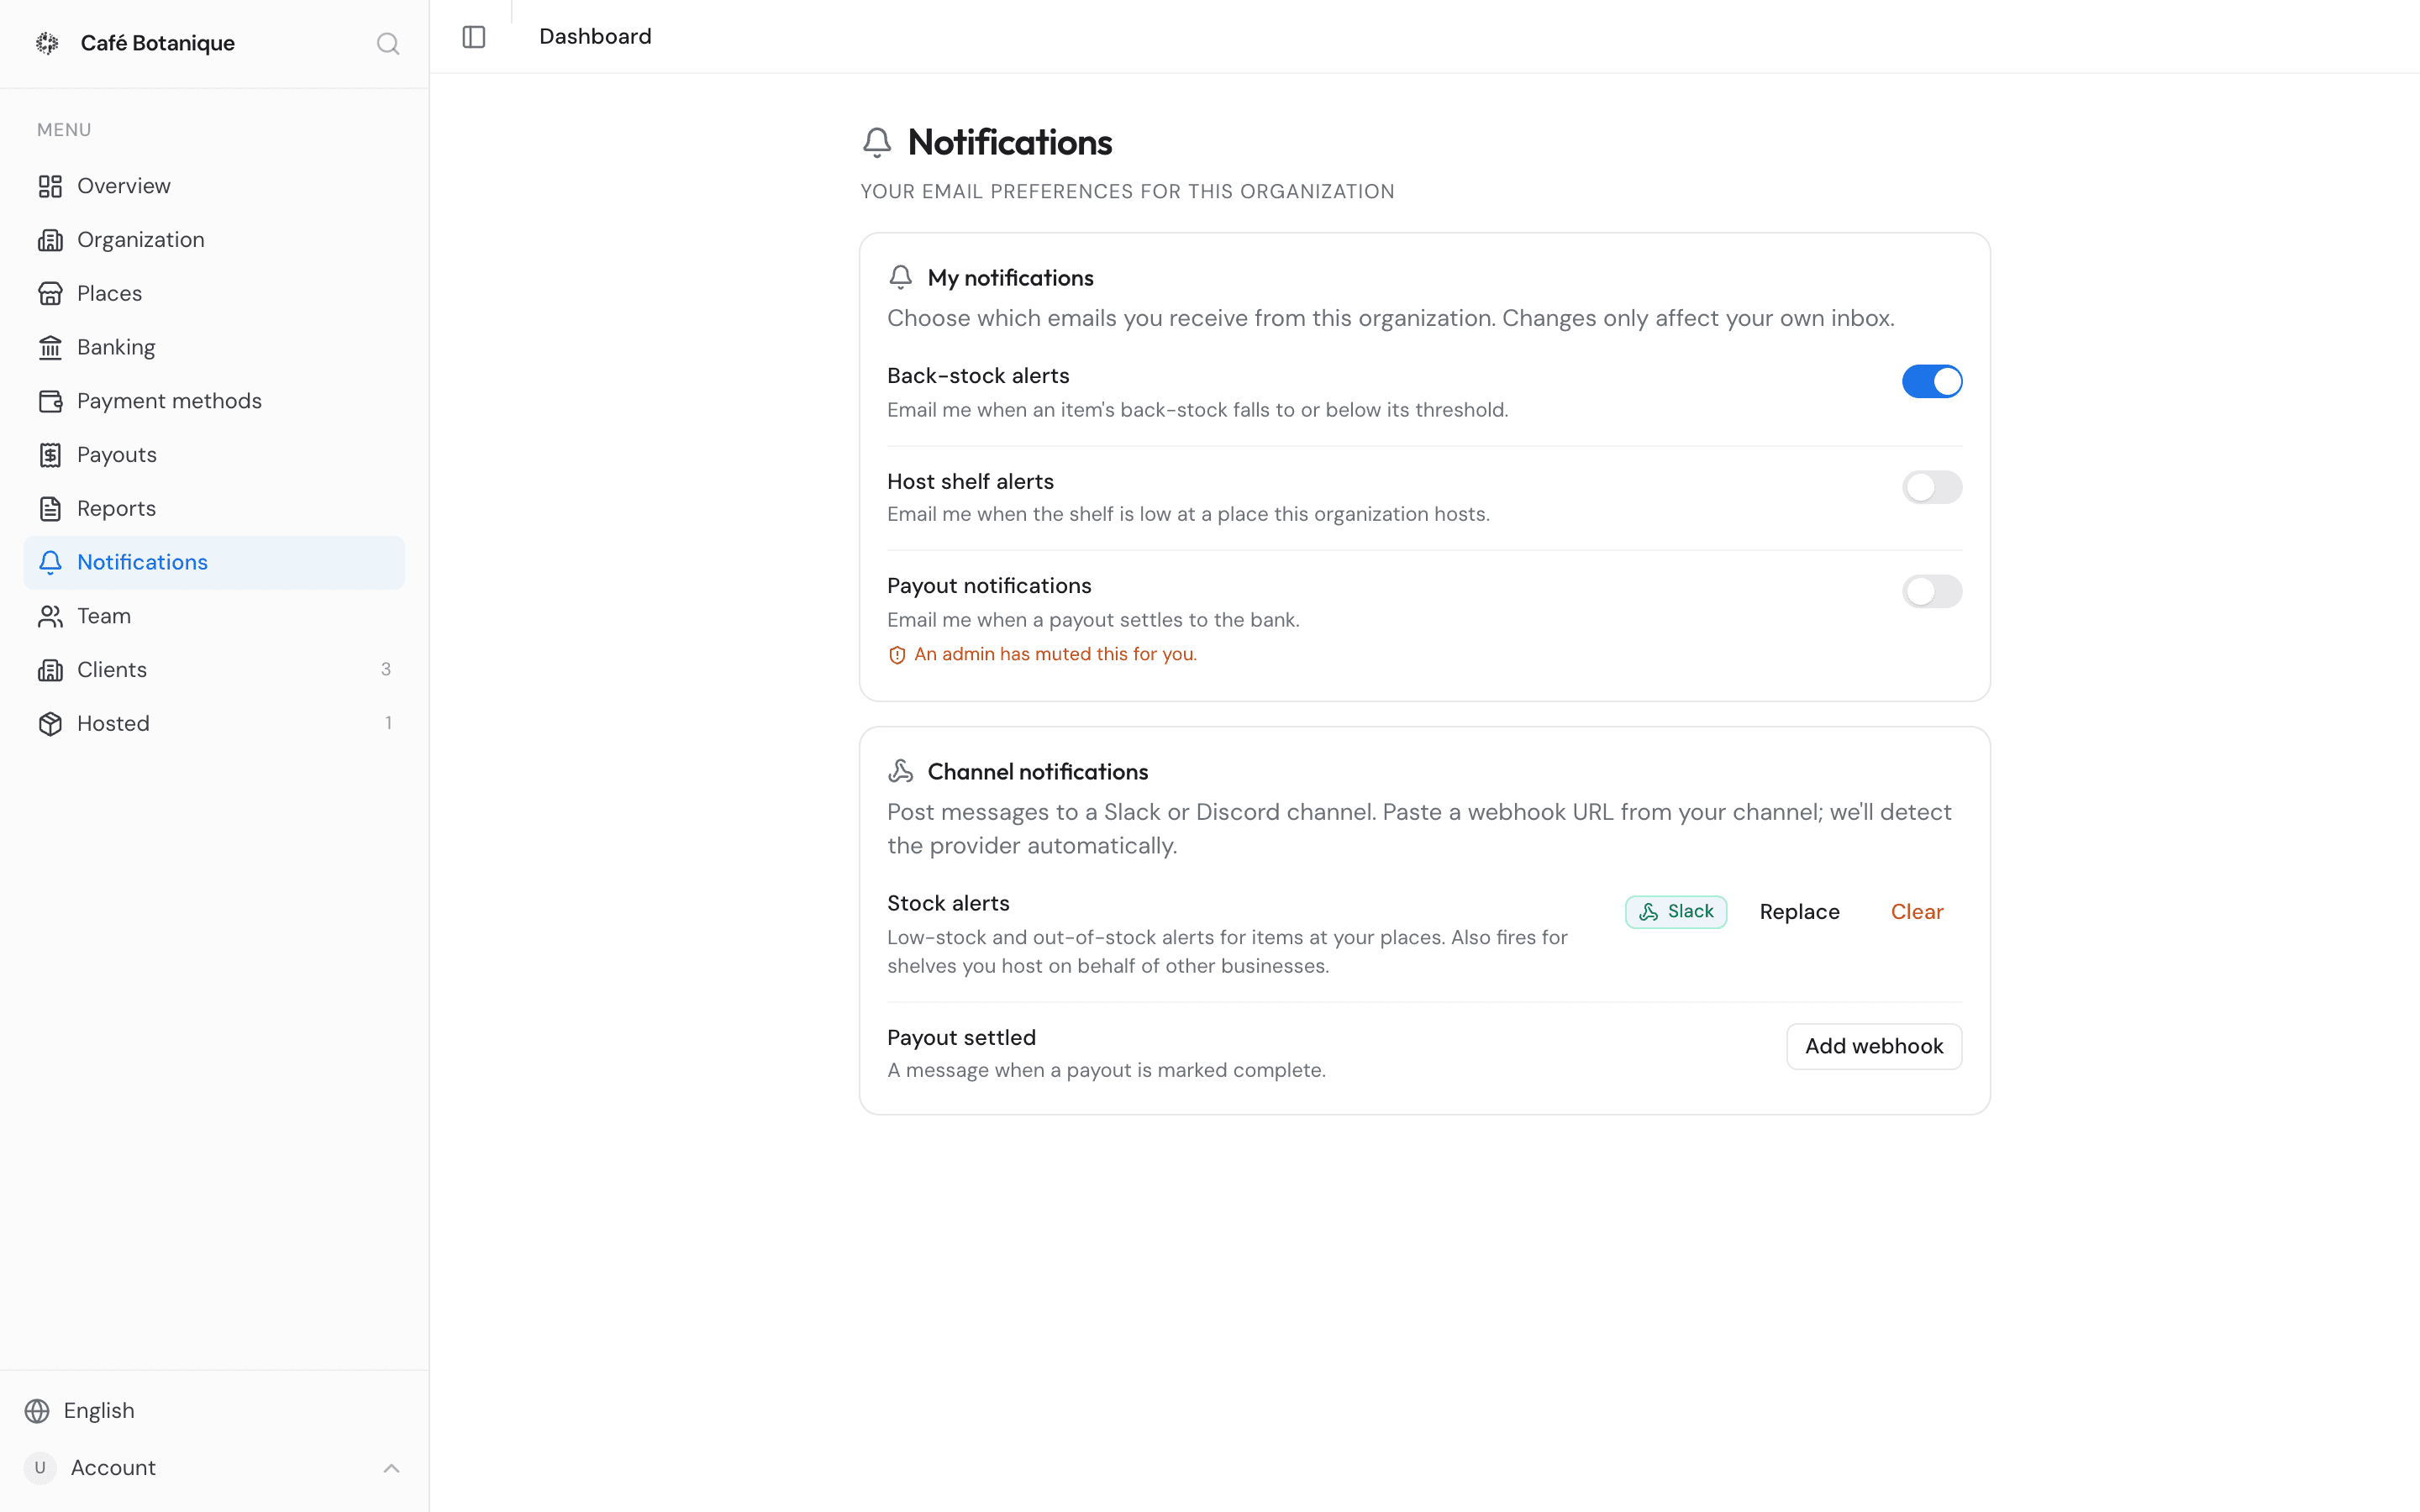
Task: Click the Organization building icon
Action: pyautogui.click(x=50, y=240)
